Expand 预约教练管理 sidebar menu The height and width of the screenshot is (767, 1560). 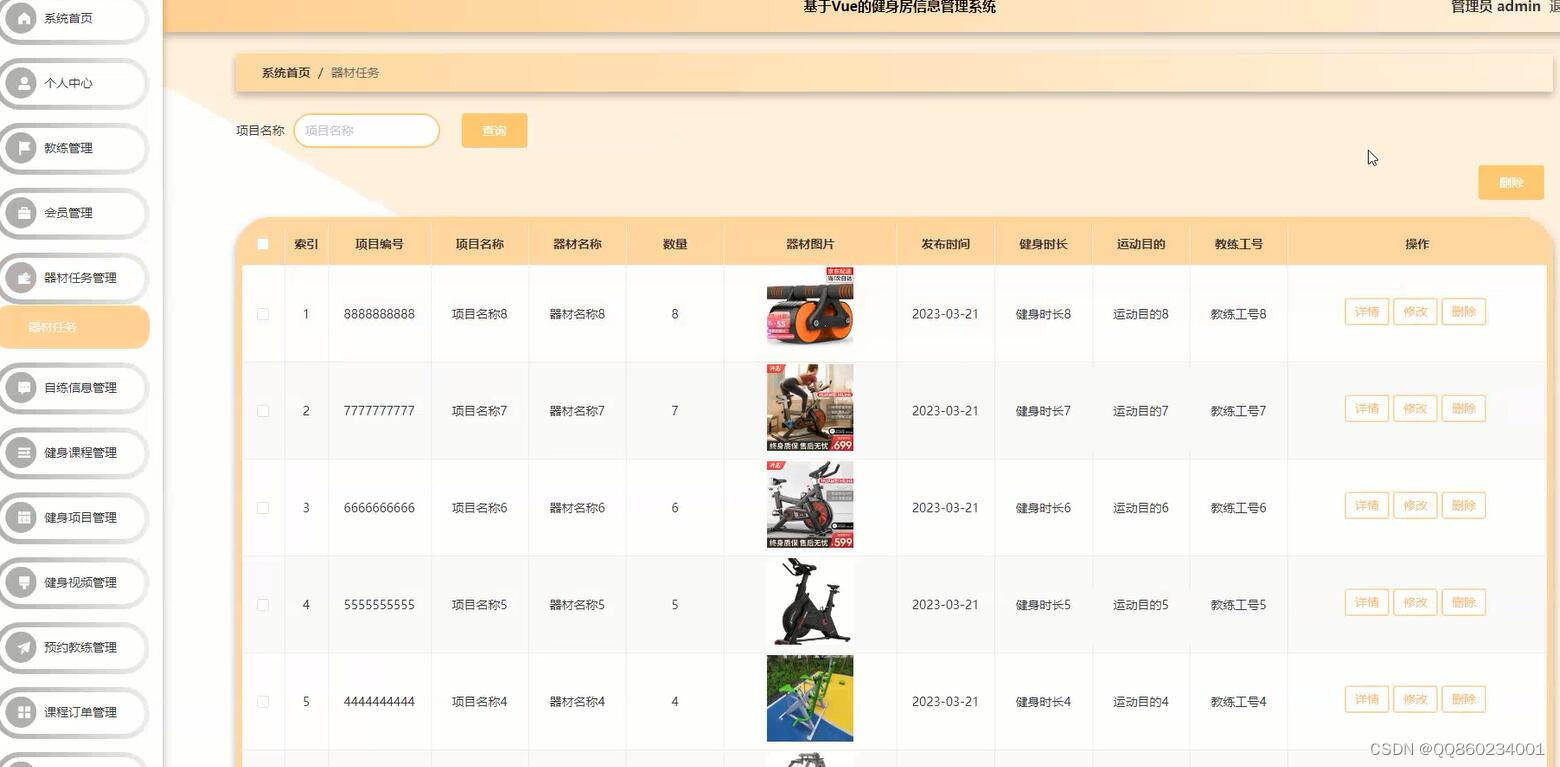74,648
